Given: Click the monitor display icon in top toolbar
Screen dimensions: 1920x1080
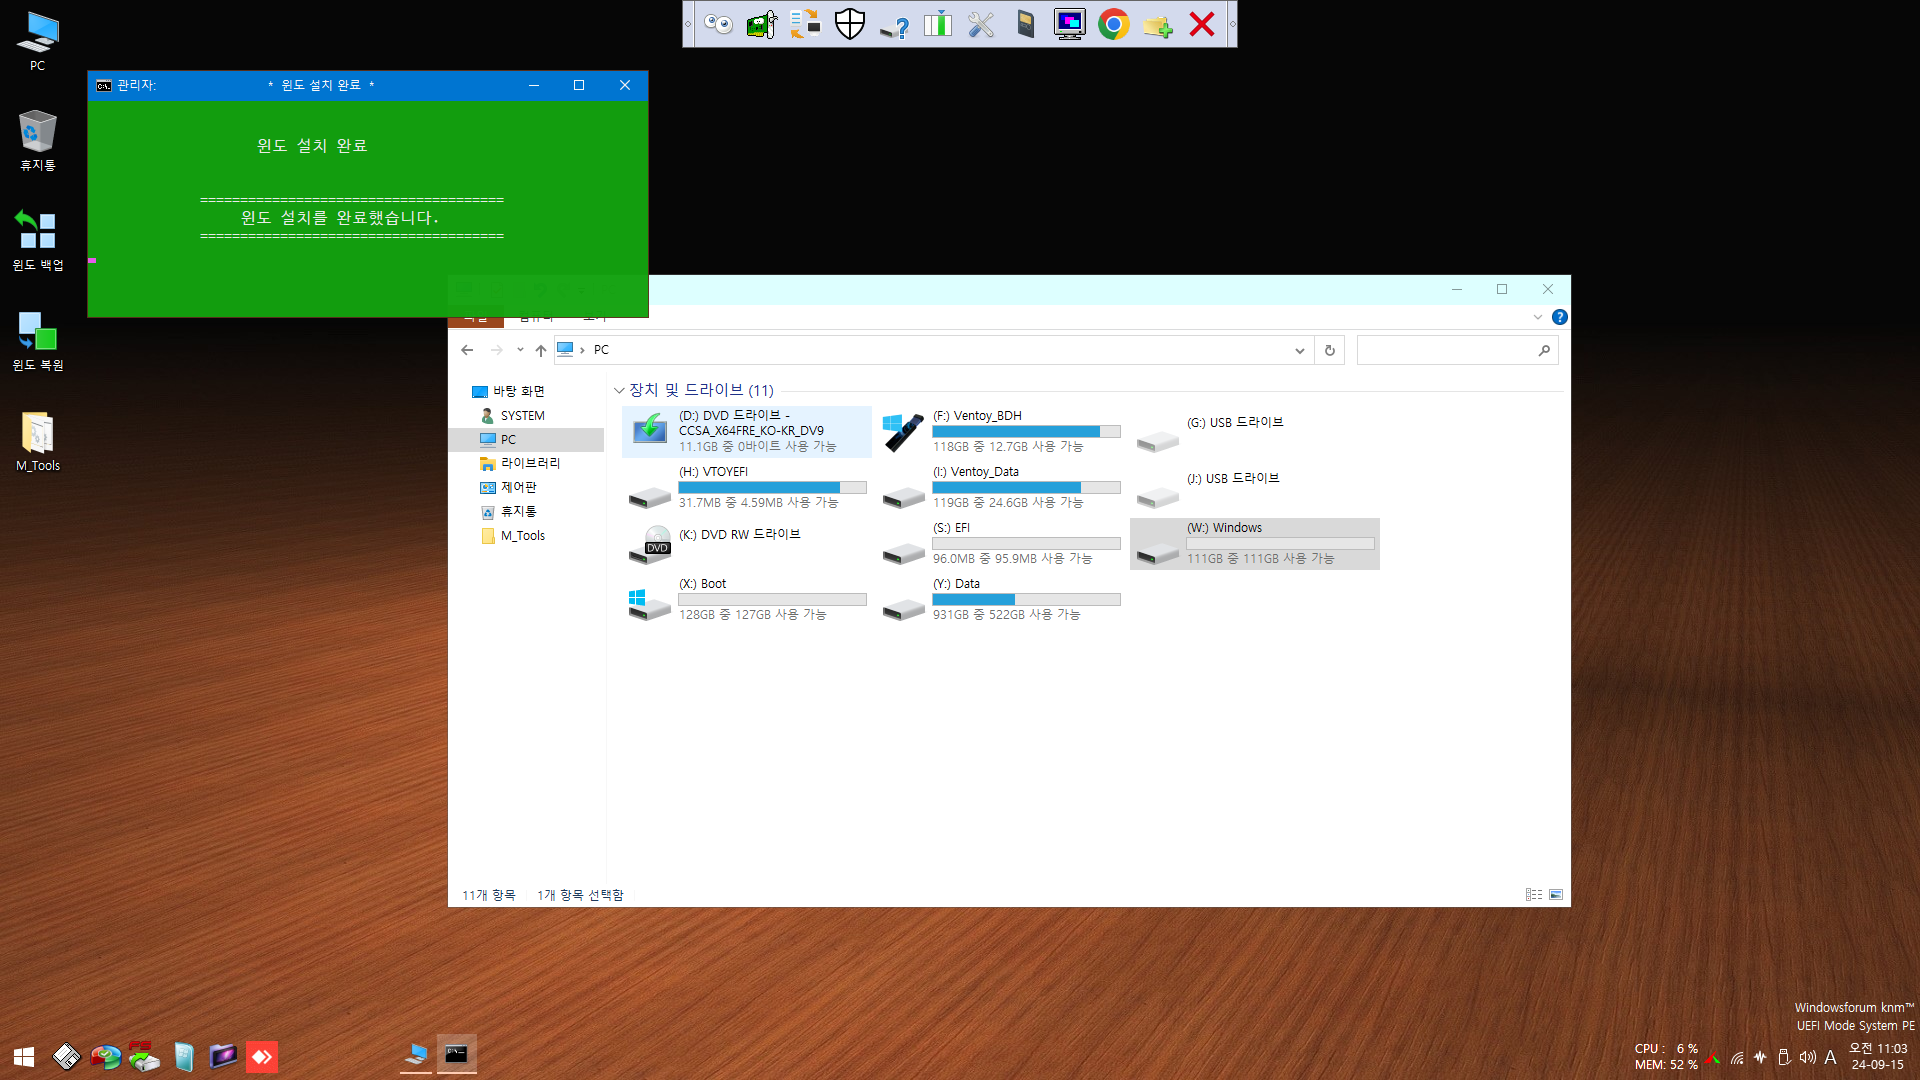Looking at the screenshot, I should (x=1070, y=24).
